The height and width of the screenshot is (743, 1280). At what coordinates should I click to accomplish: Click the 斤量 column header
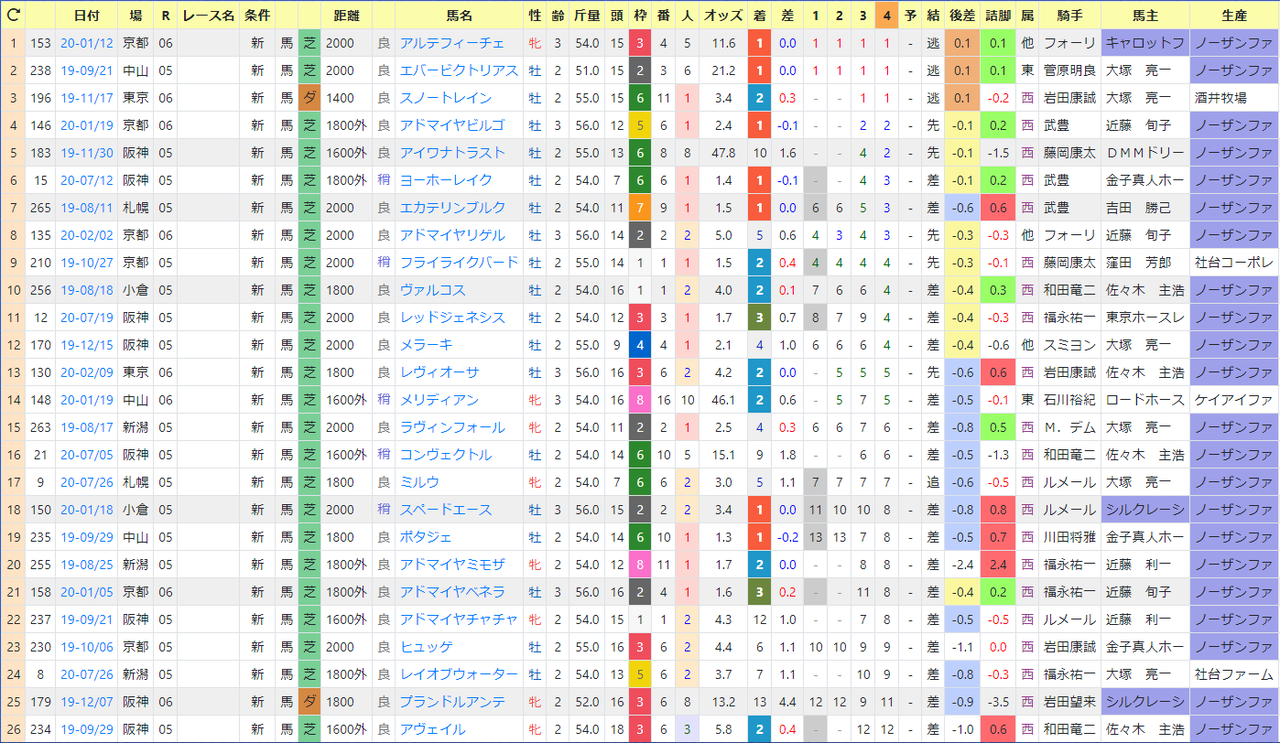point(587,16)
